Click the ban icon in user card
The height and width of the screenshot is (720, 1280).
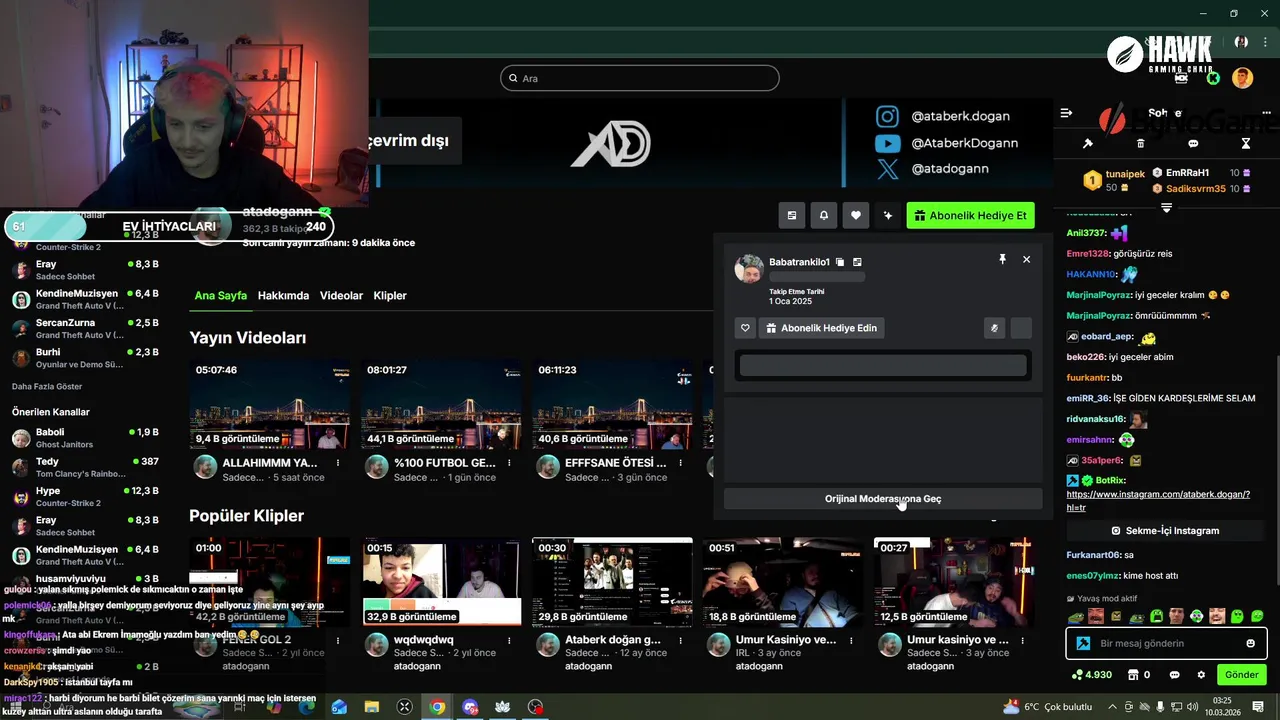pos(994,328)
